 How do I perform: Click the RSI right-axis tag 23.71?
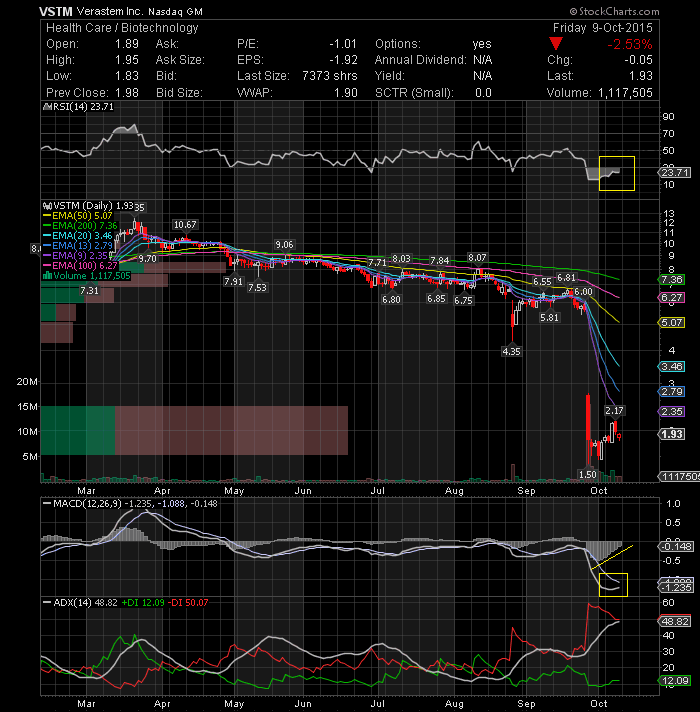[675, 173]
